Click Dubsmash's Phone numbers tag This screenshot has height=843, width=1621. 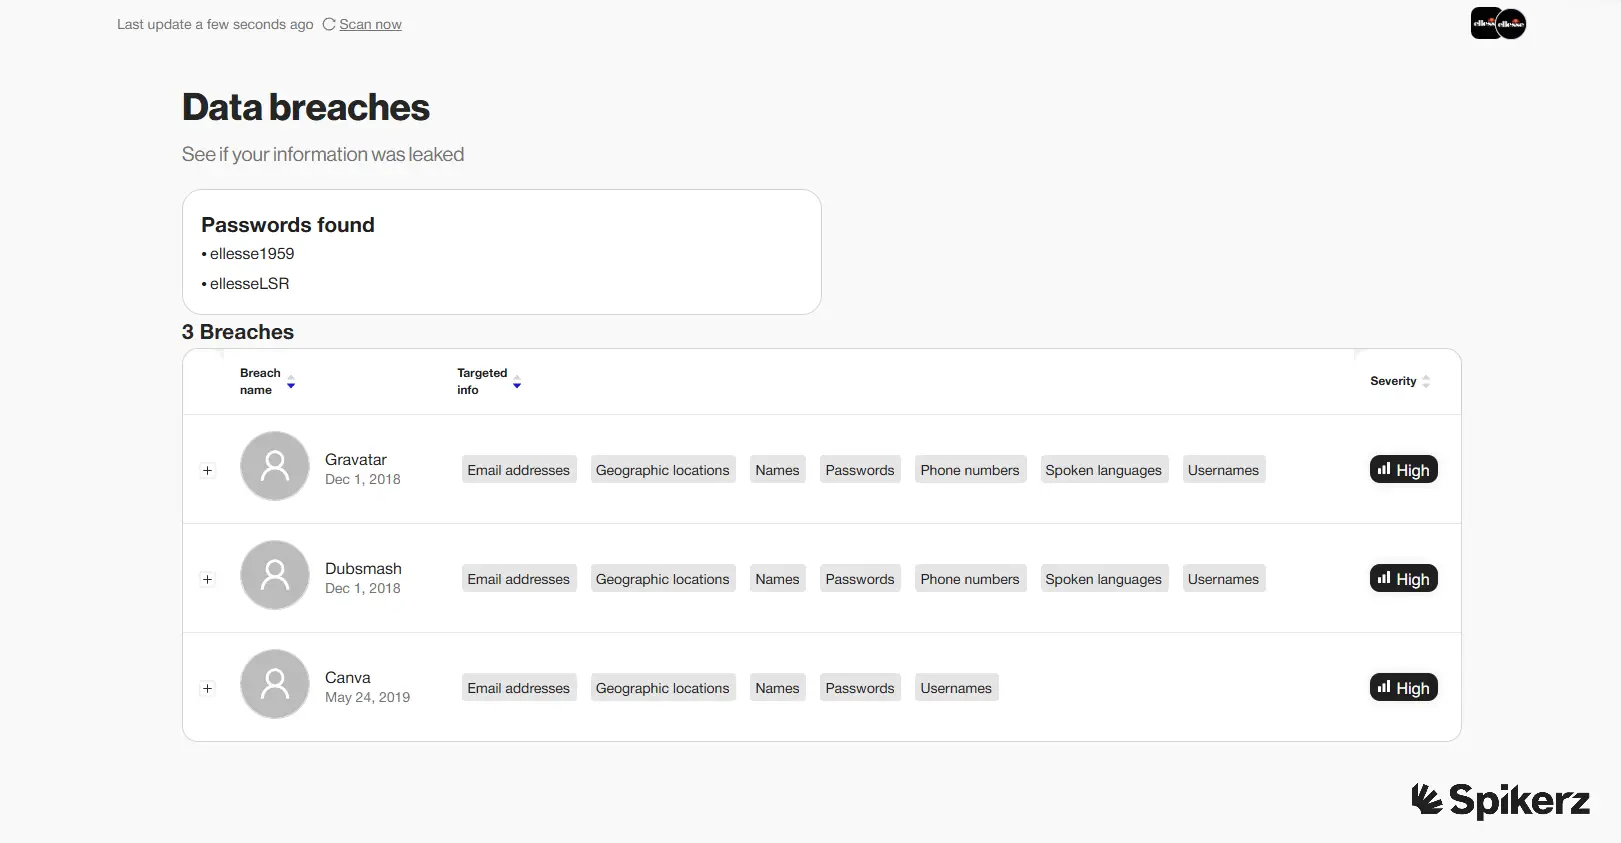pos(970,579)
